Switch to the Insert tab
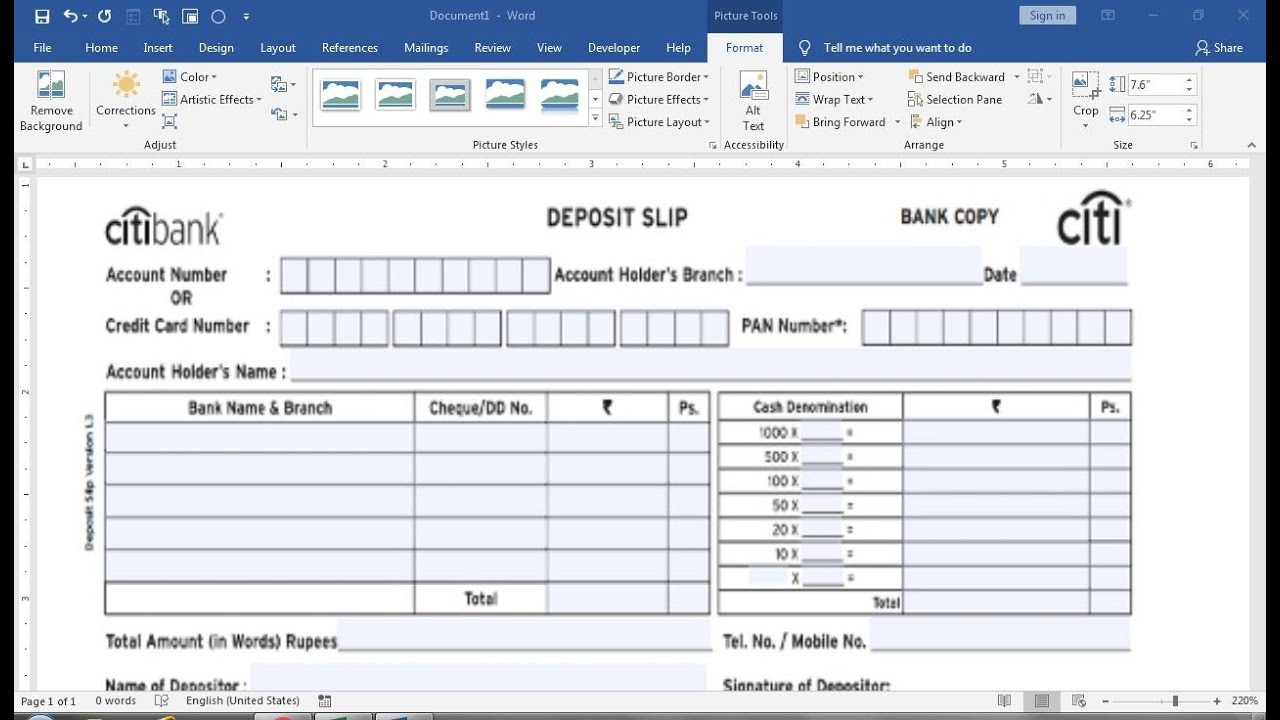The height and width of the screenshot is (720, 1280). 158,48
